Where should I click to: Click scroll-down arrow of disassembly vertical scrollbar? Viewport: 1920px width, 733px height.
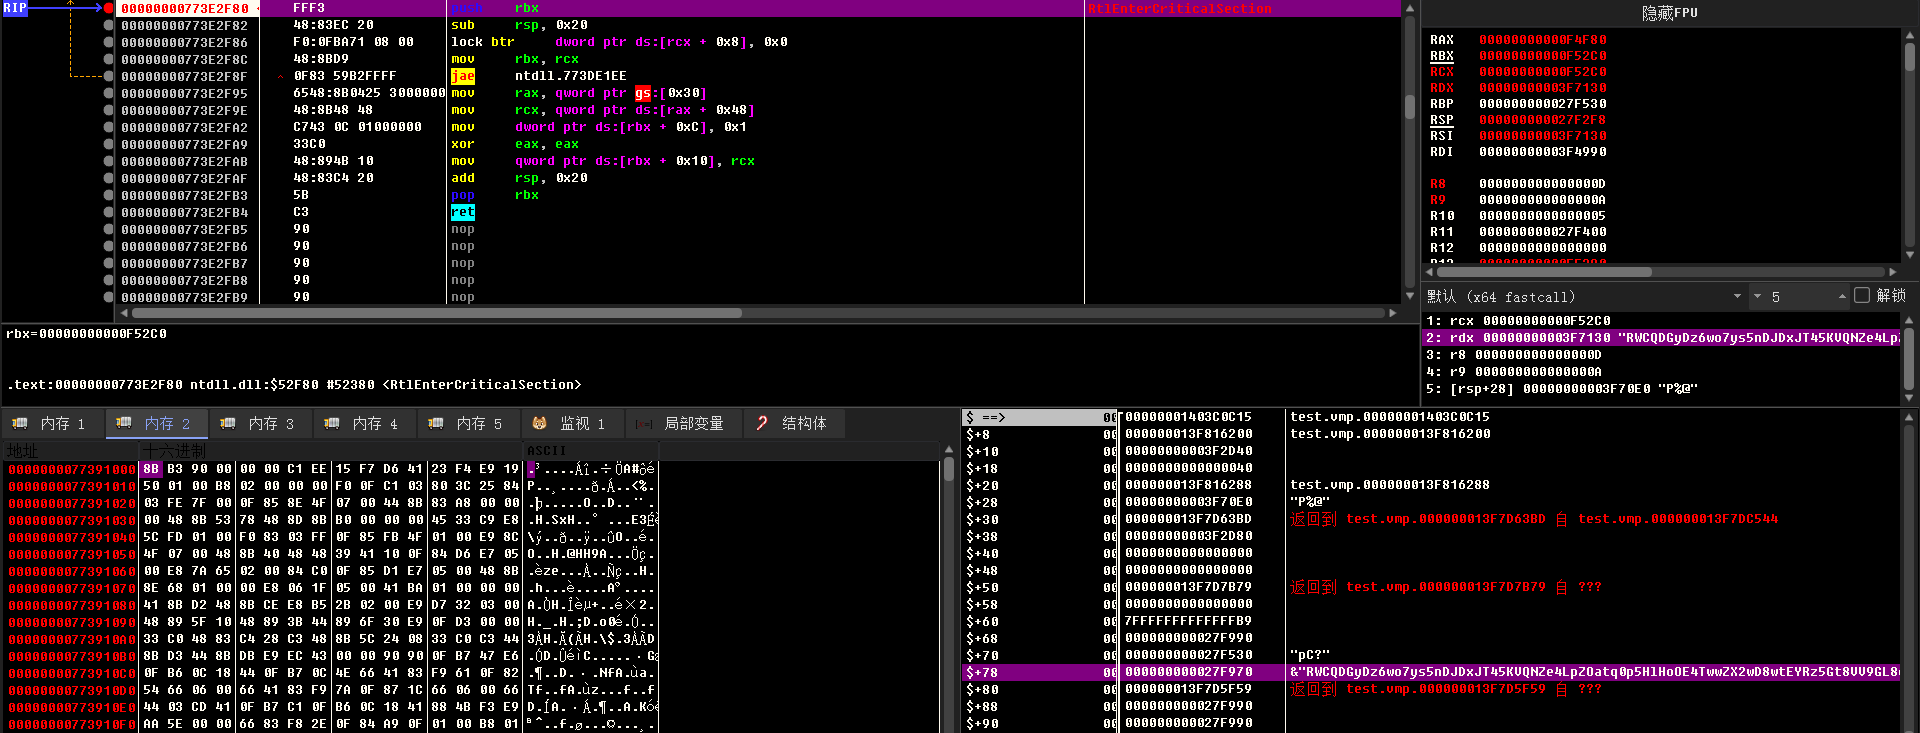pyautogui.click(x=1410, y=297)
